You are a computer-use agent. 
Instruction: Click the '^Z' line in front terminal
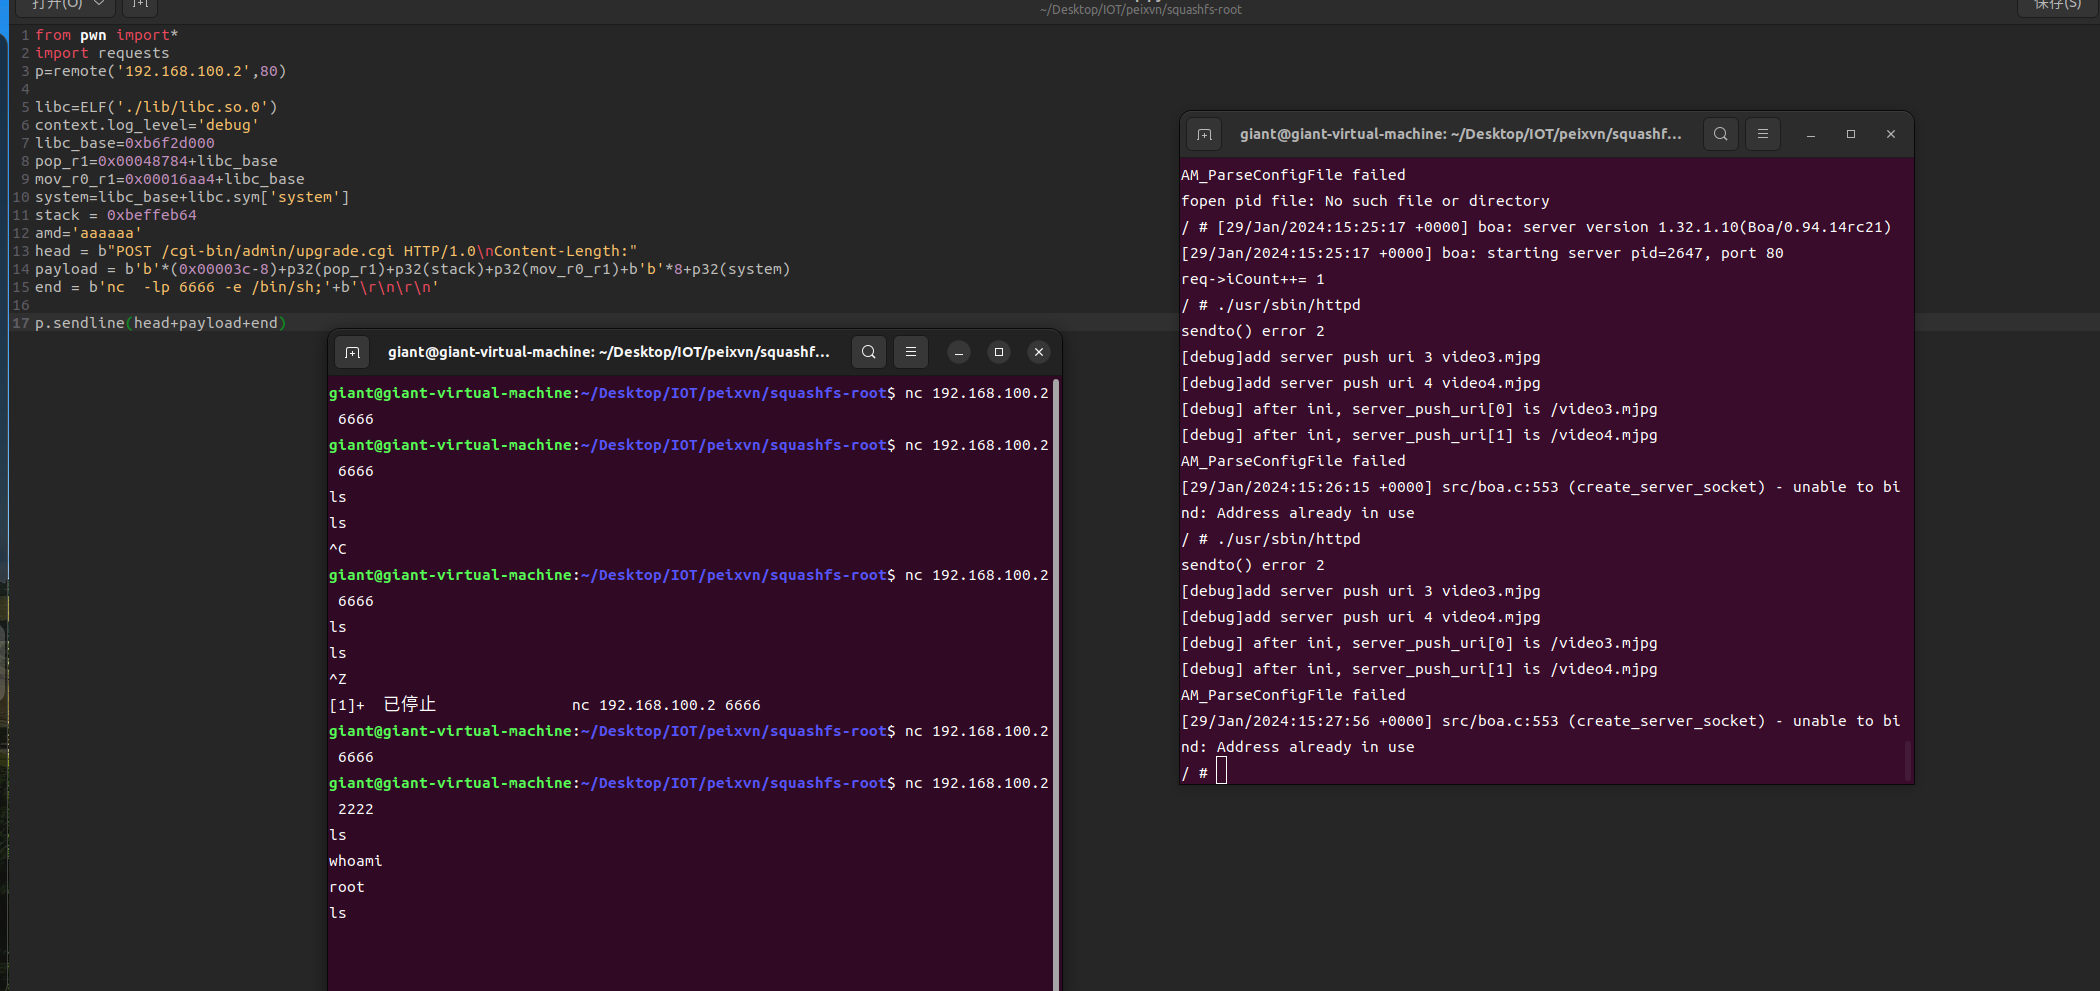click(x=338, y=679)
